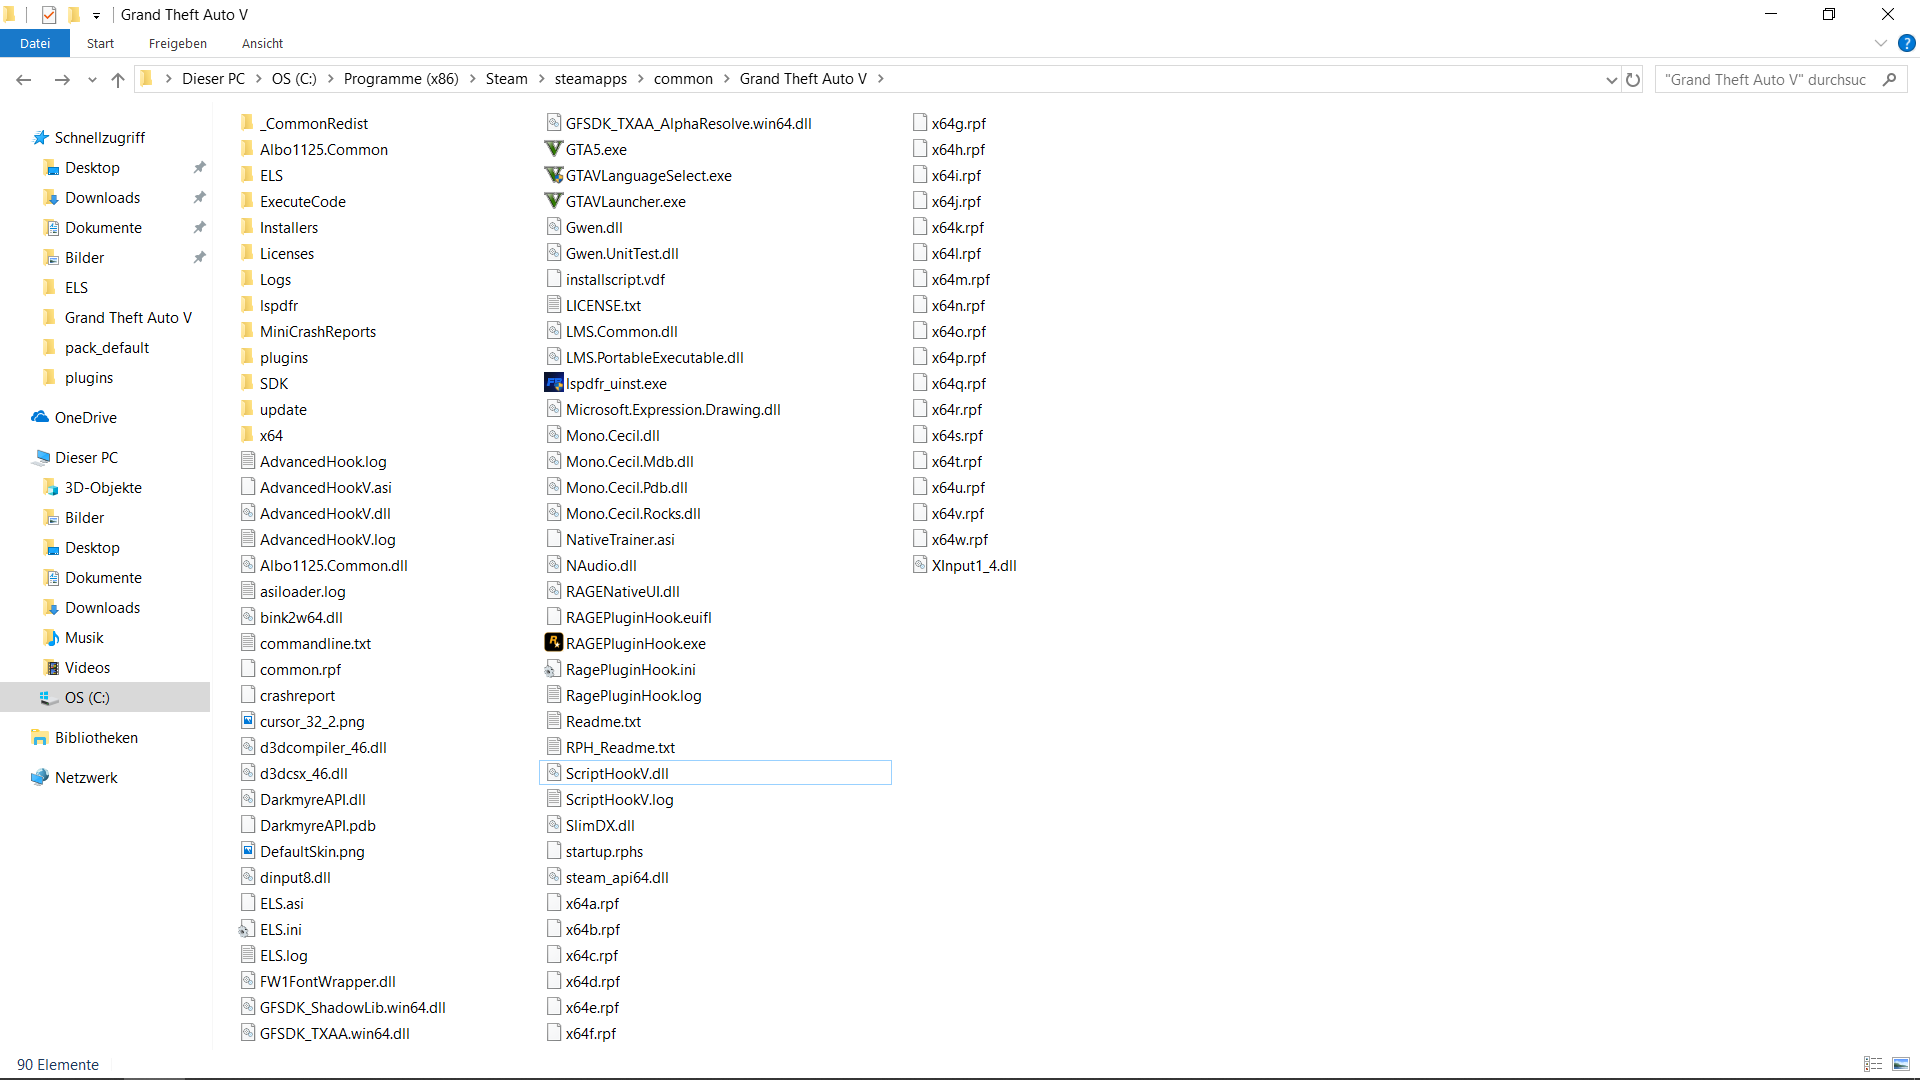1920x1080 pixels.
Task: Open recent locations dropdown arrow
Action: [92, 79]
